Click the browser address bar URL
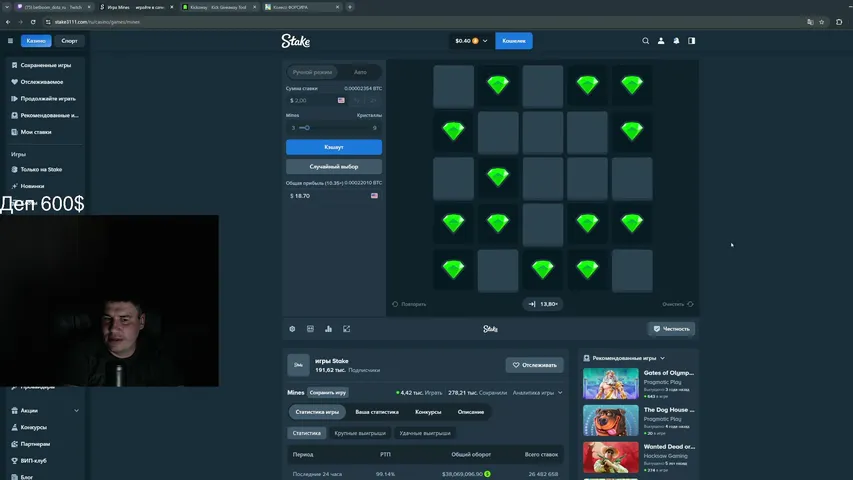 (97, 22)
